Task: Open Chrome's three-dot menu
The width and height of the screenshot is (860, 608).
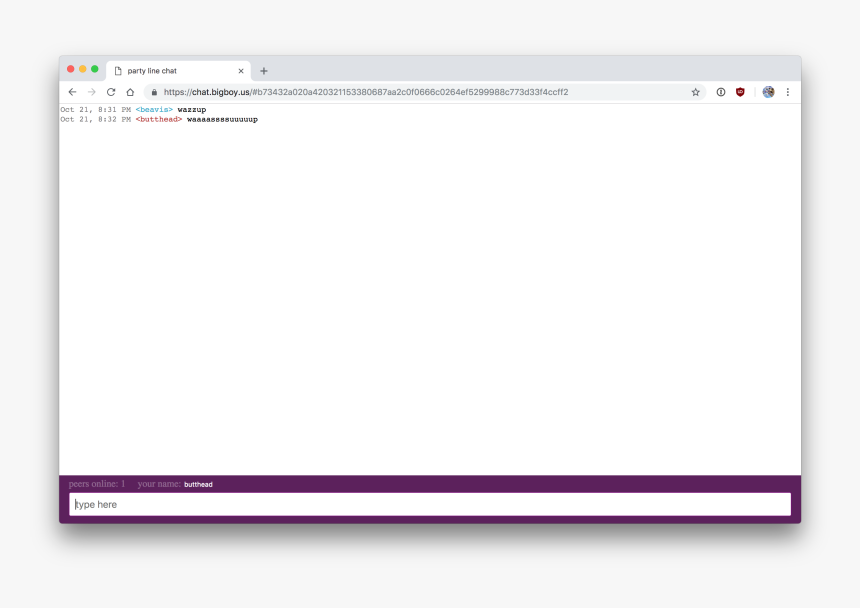Action: pyautogui.click(x=787, y=92)
